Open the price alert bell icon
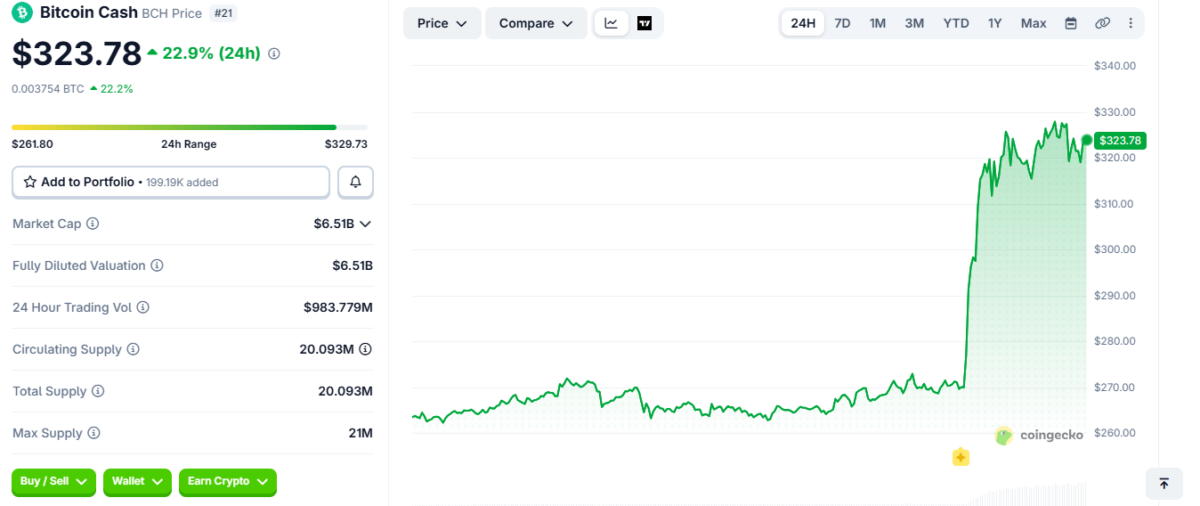 pyautogui.click(x=355, y=182)
